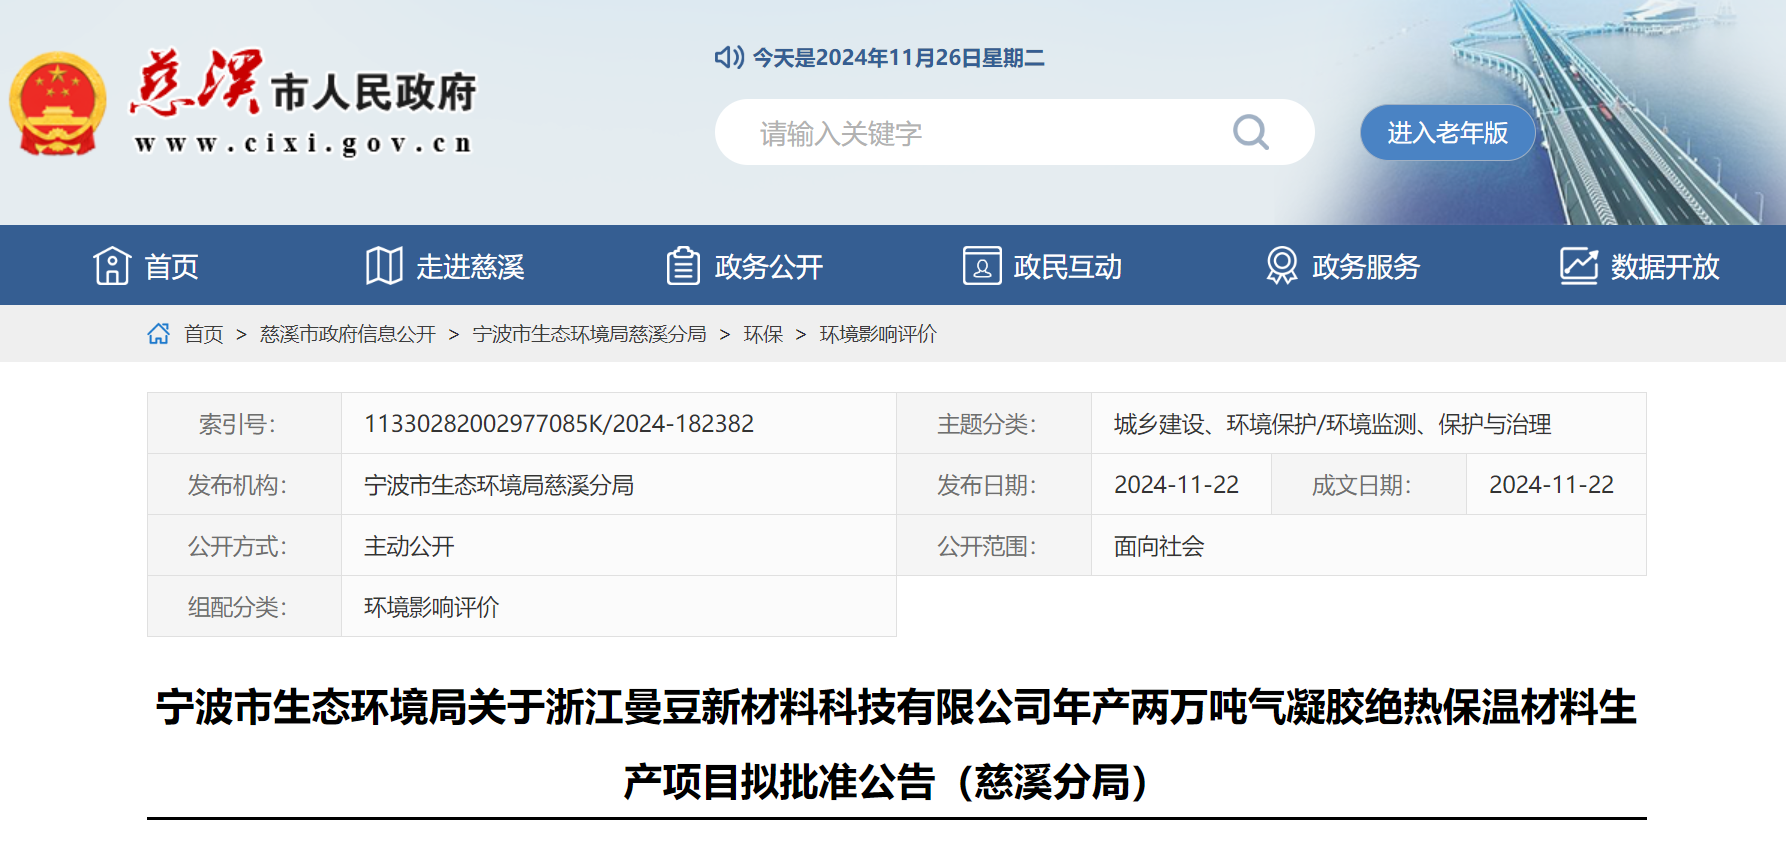Open 宁波市生态环境局慈溪分局 breadcrumb link
The height and width of the screenshot is (841, 1786).
[x=589, y=334]
